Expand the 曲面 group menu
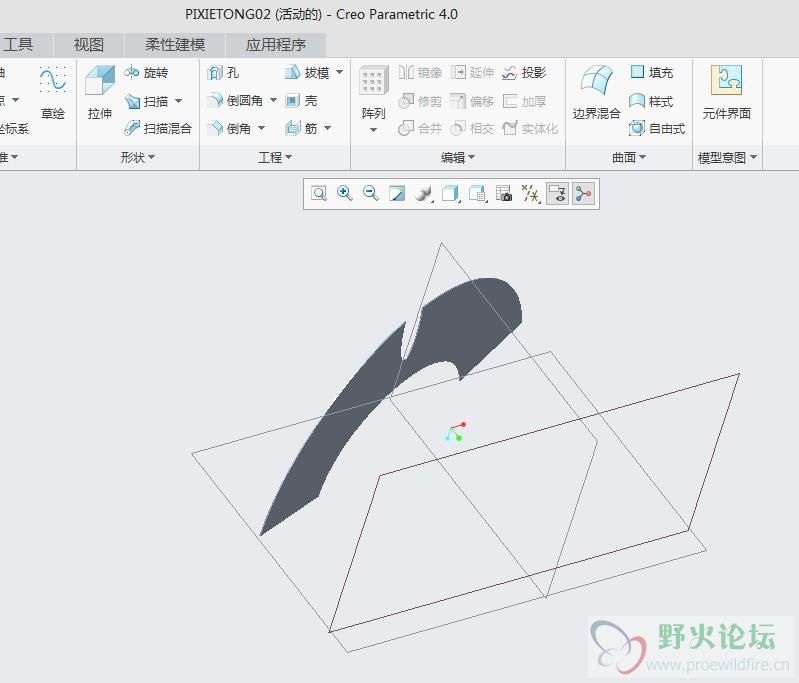This screenshot has height=683, width=799. 629,157
